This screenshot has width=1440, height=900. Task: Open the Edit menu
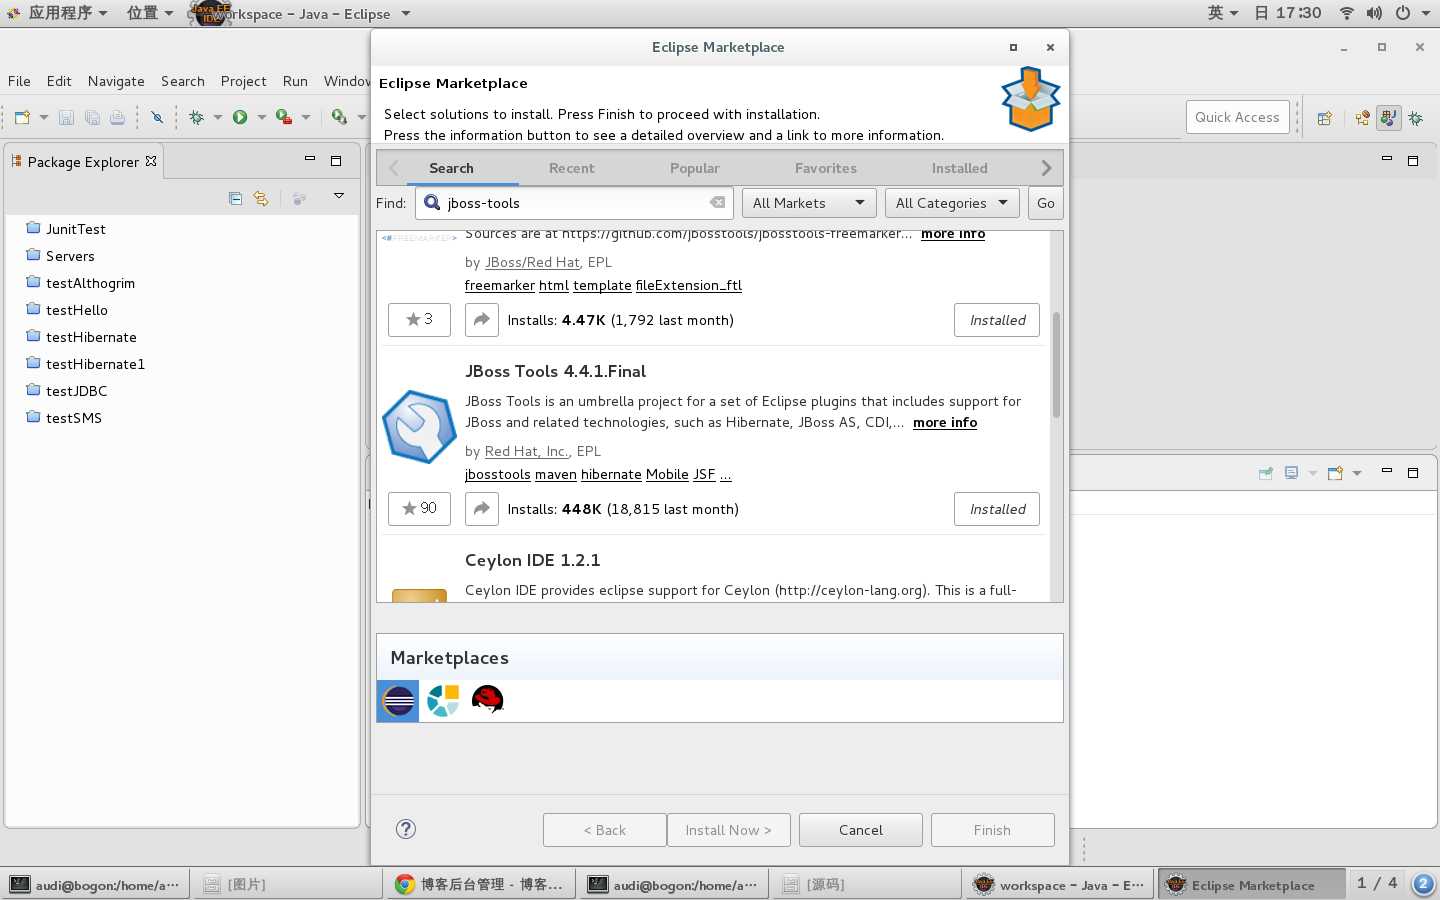click(59, 81)
